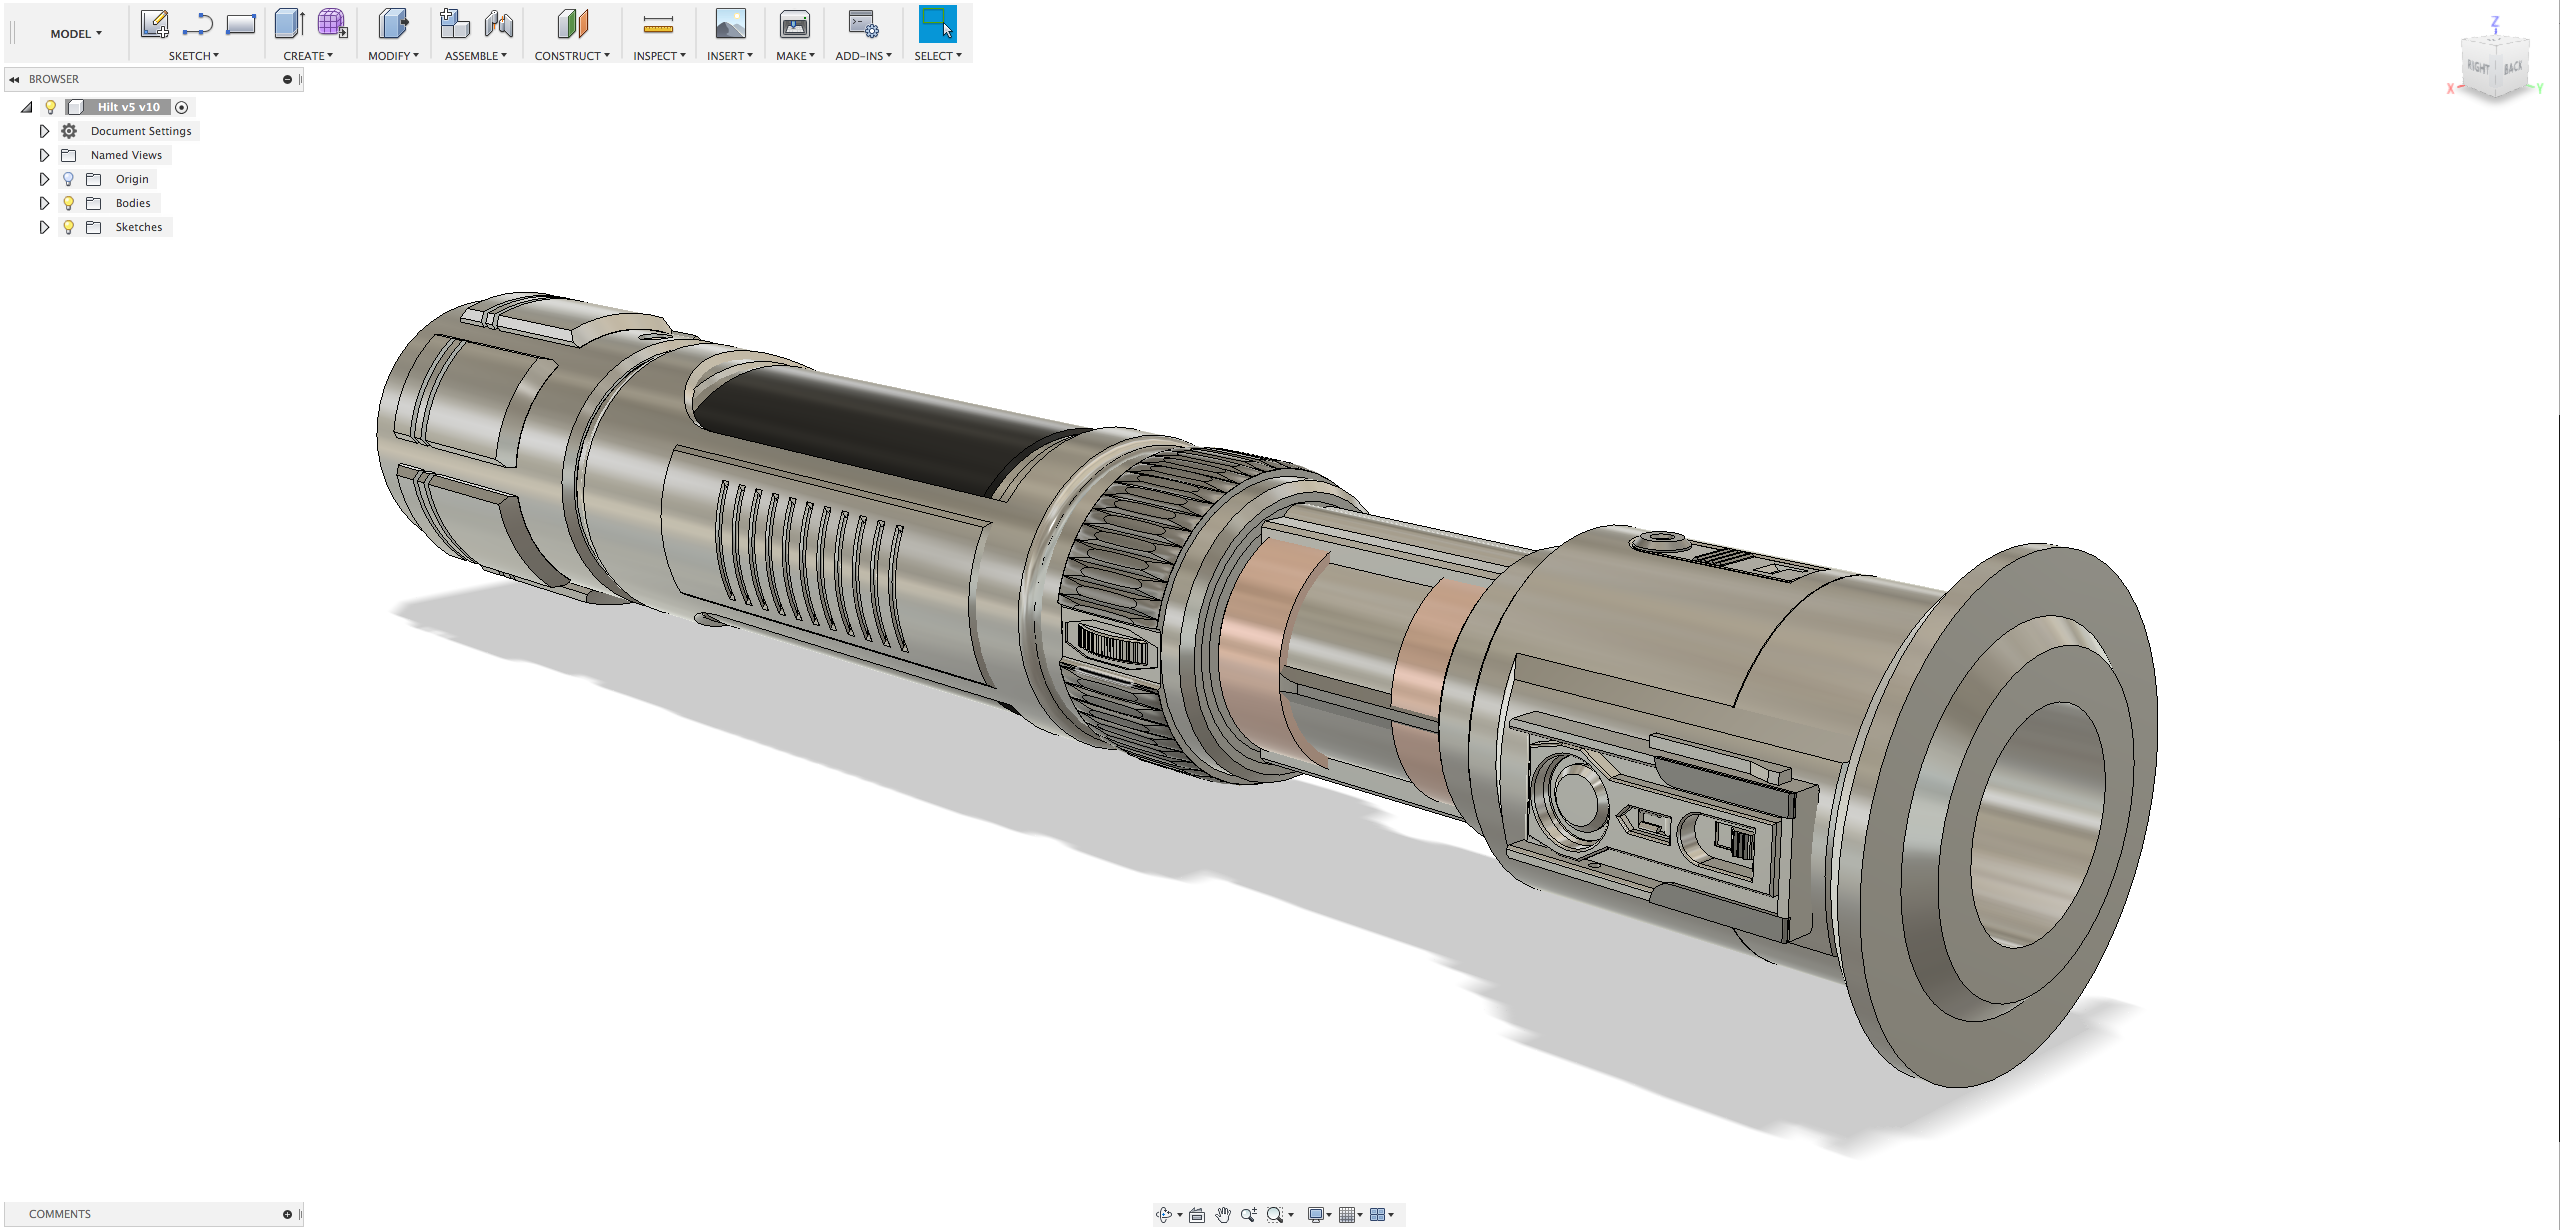Toggle Sketches folder visibility bulb
This screenshot has width=2560, height=1230.
[69, 227]
